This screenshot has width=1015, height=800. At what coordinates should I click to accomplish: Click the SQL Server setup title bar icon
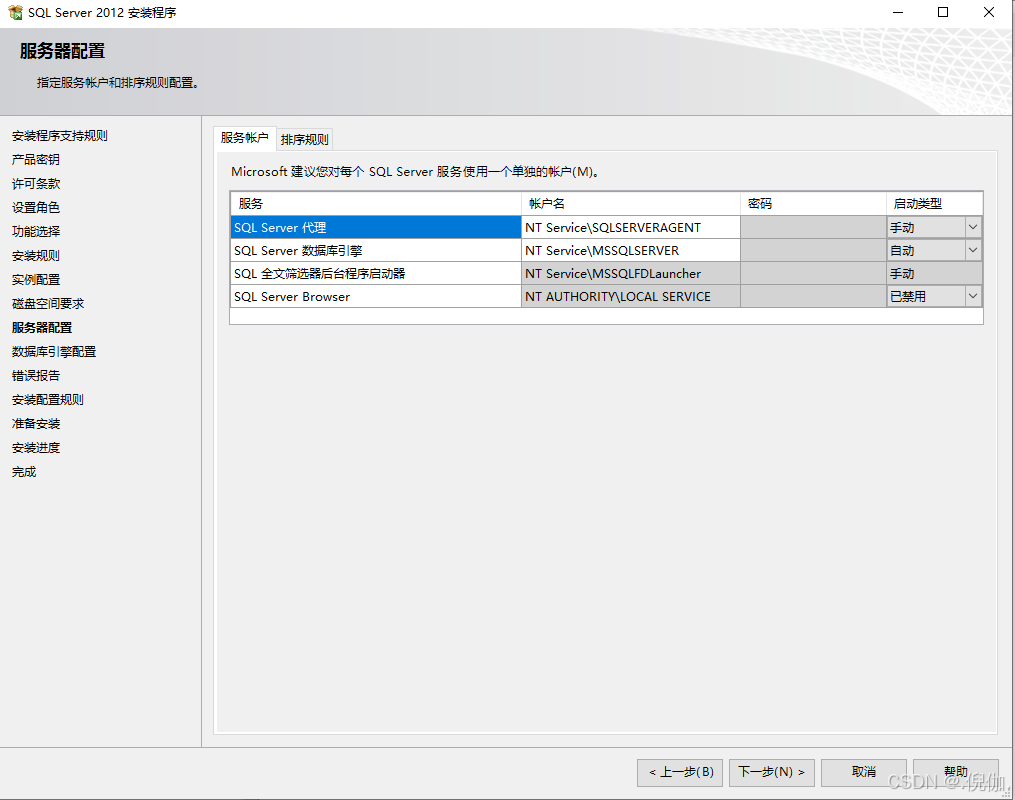[15, 12]
